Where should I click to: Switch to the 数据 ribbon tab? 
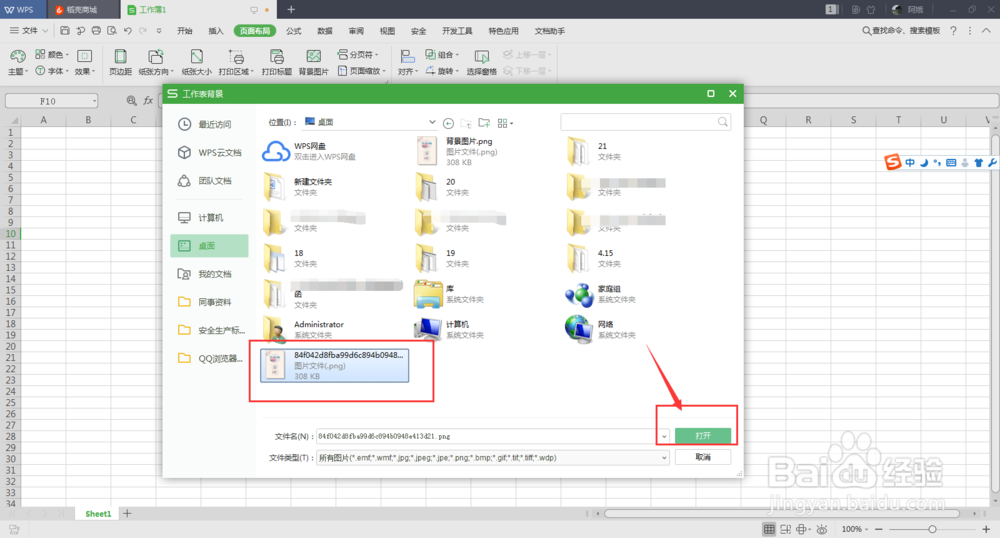click(x=325, y=31)
